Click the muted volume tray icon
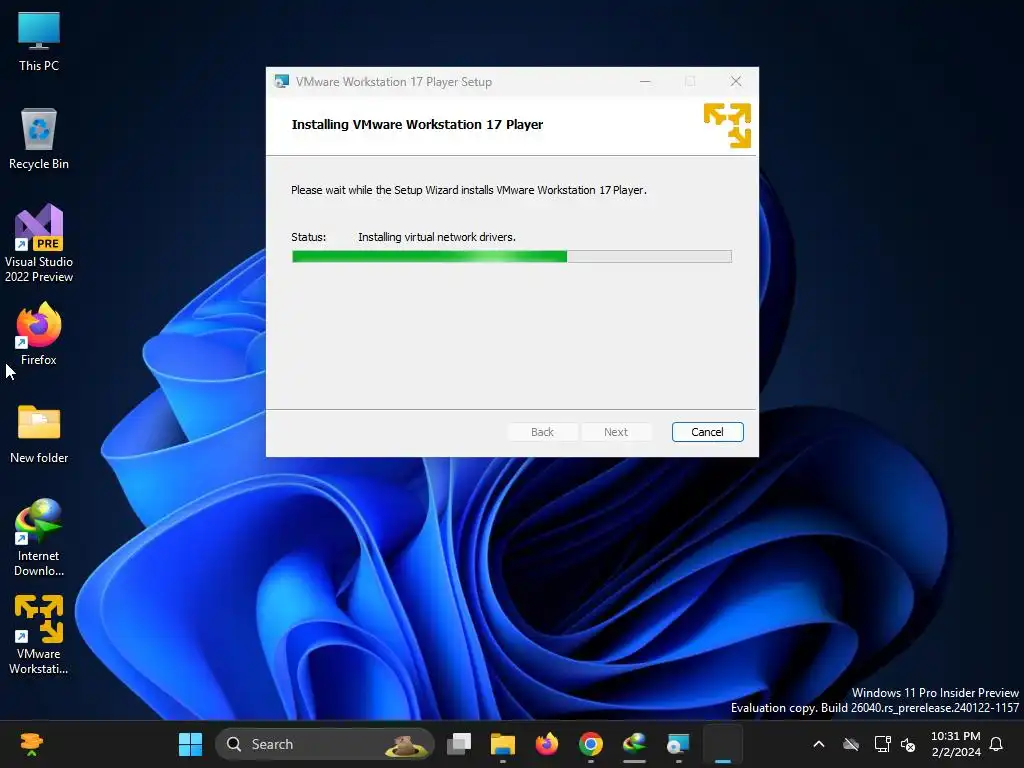The height and width of the screenshot is (768, 1024). 908,744
